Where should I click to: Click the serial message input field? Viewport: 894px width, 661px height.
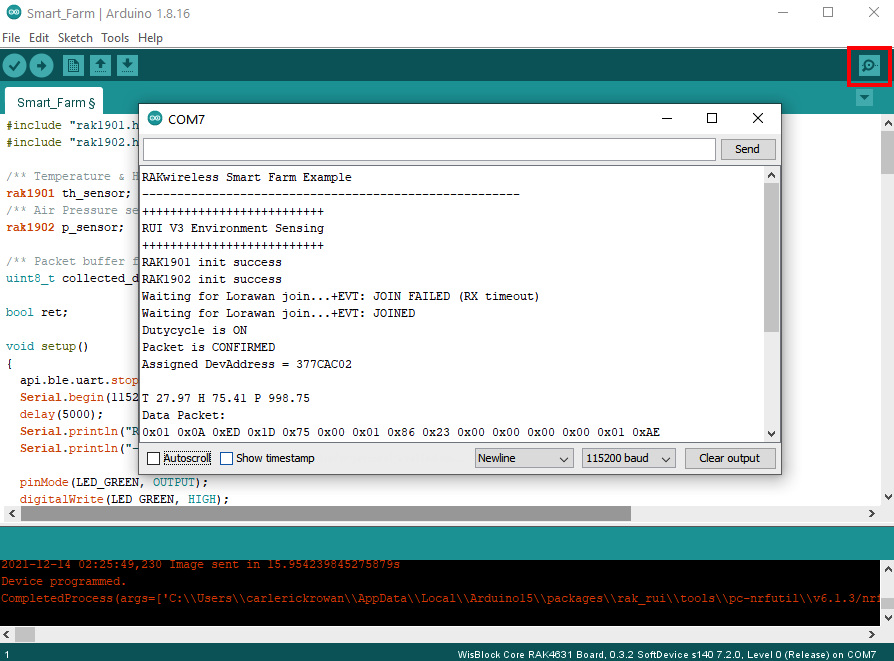pos(429,149)
